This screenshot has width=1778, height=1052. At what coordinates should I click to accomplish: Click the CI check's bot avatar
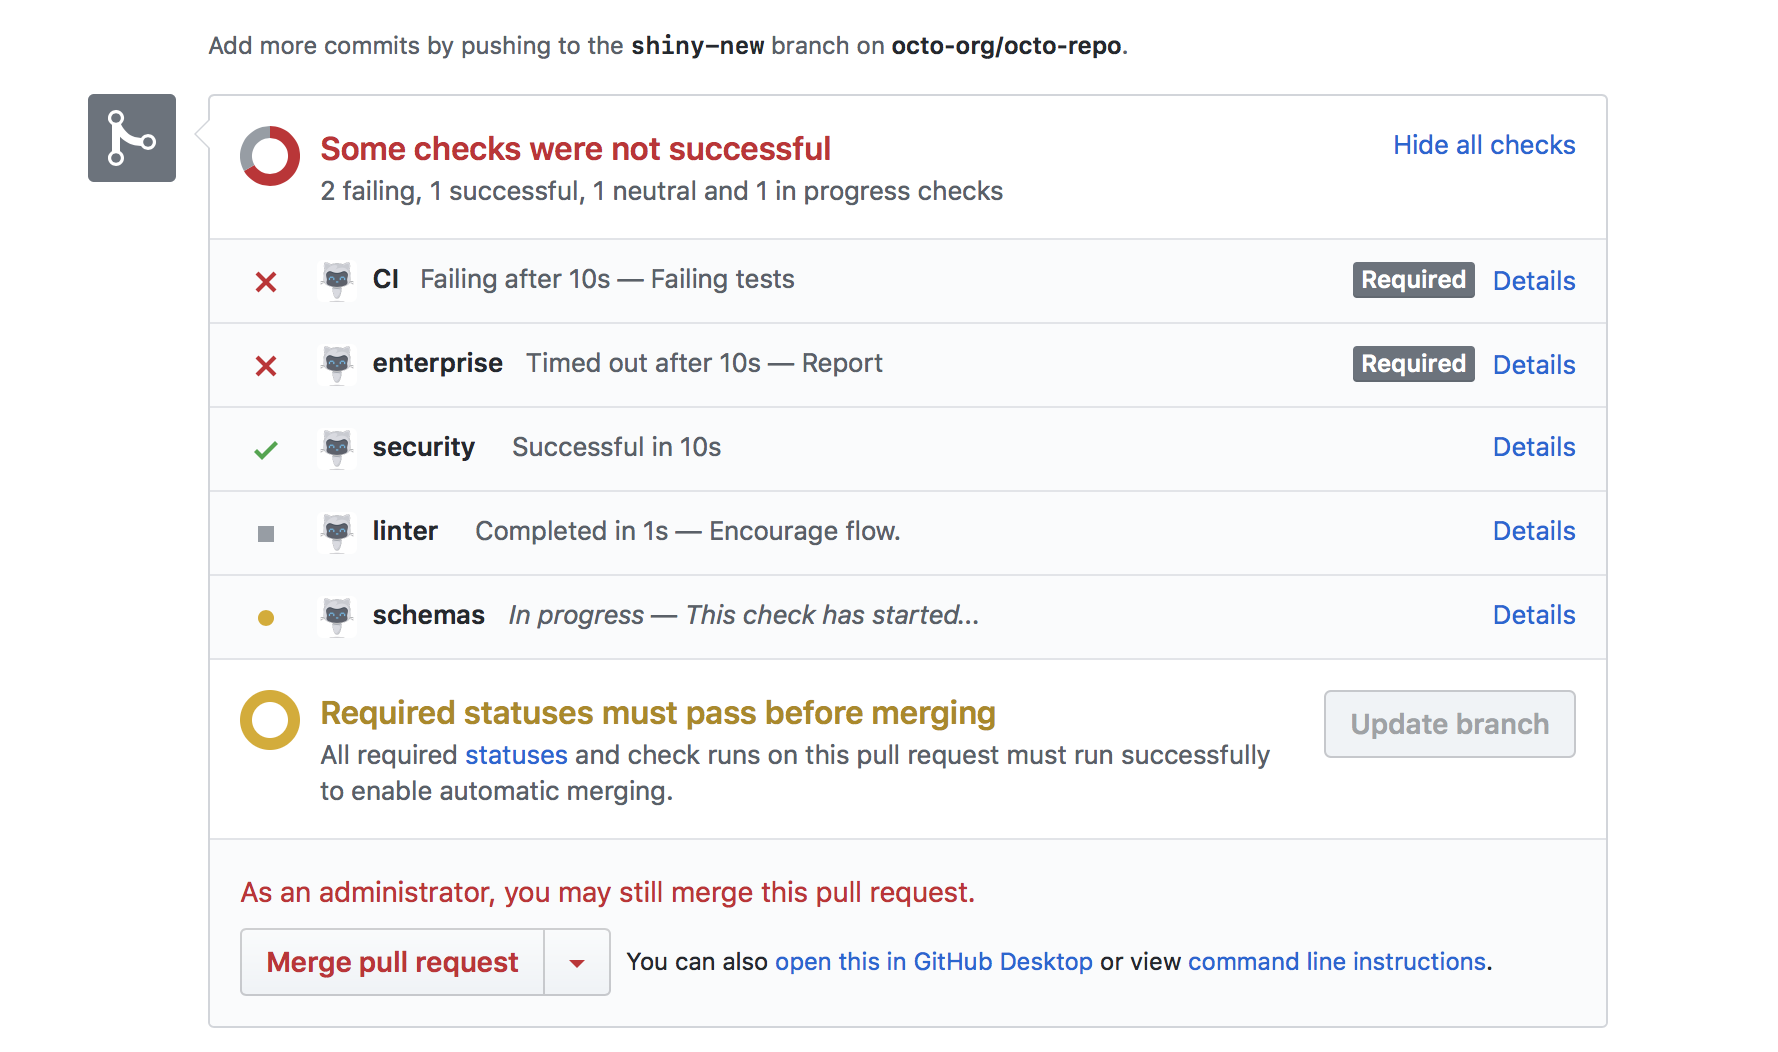337,280
